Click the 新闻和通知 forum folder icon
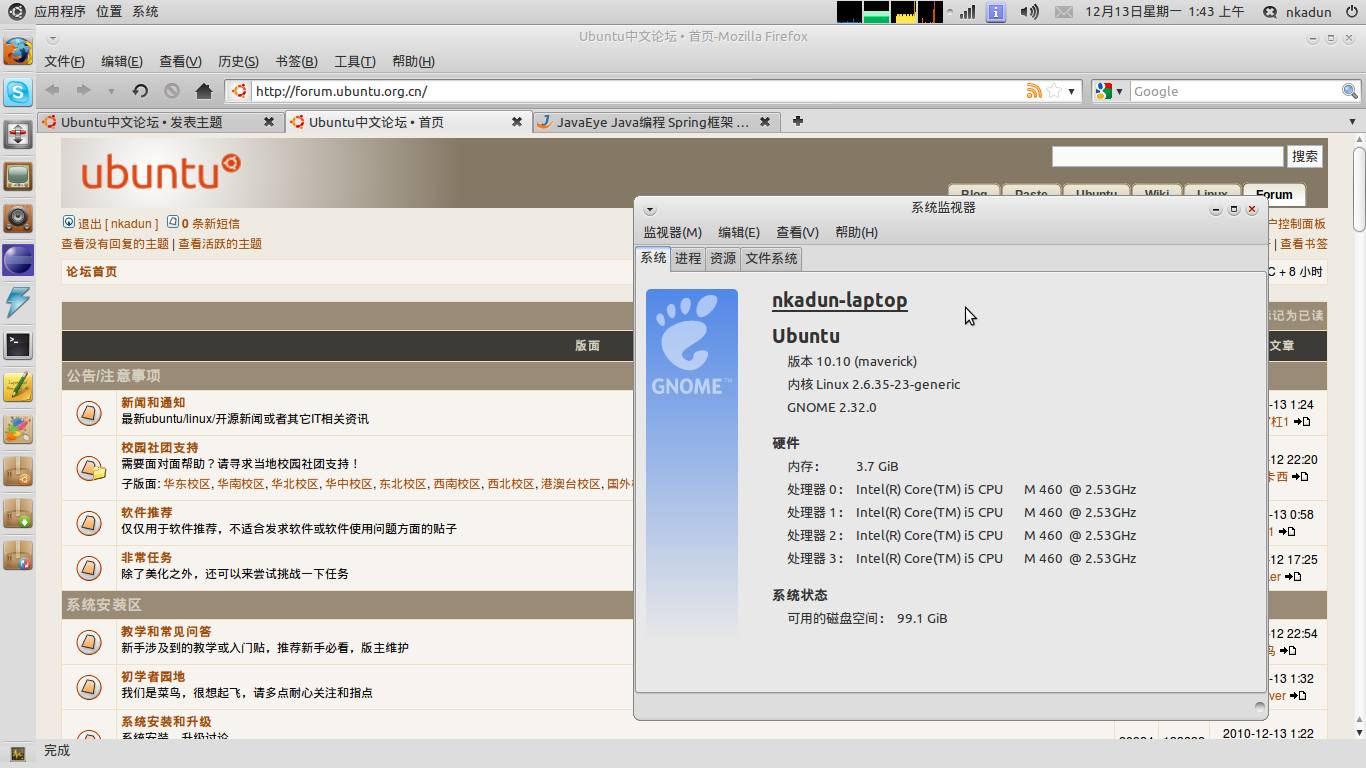 click(89, 411)
